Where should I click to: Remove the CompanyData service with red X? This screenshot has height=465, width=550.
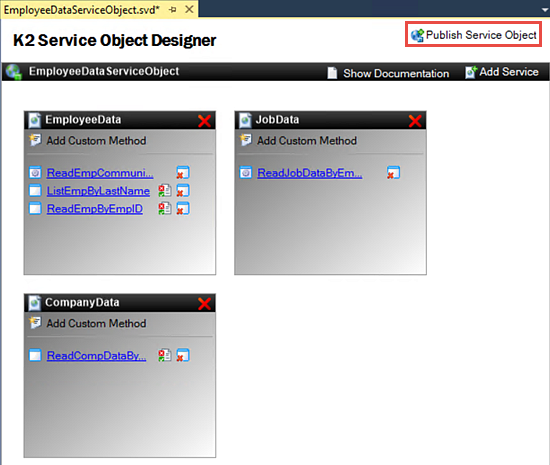click(204, 303)
